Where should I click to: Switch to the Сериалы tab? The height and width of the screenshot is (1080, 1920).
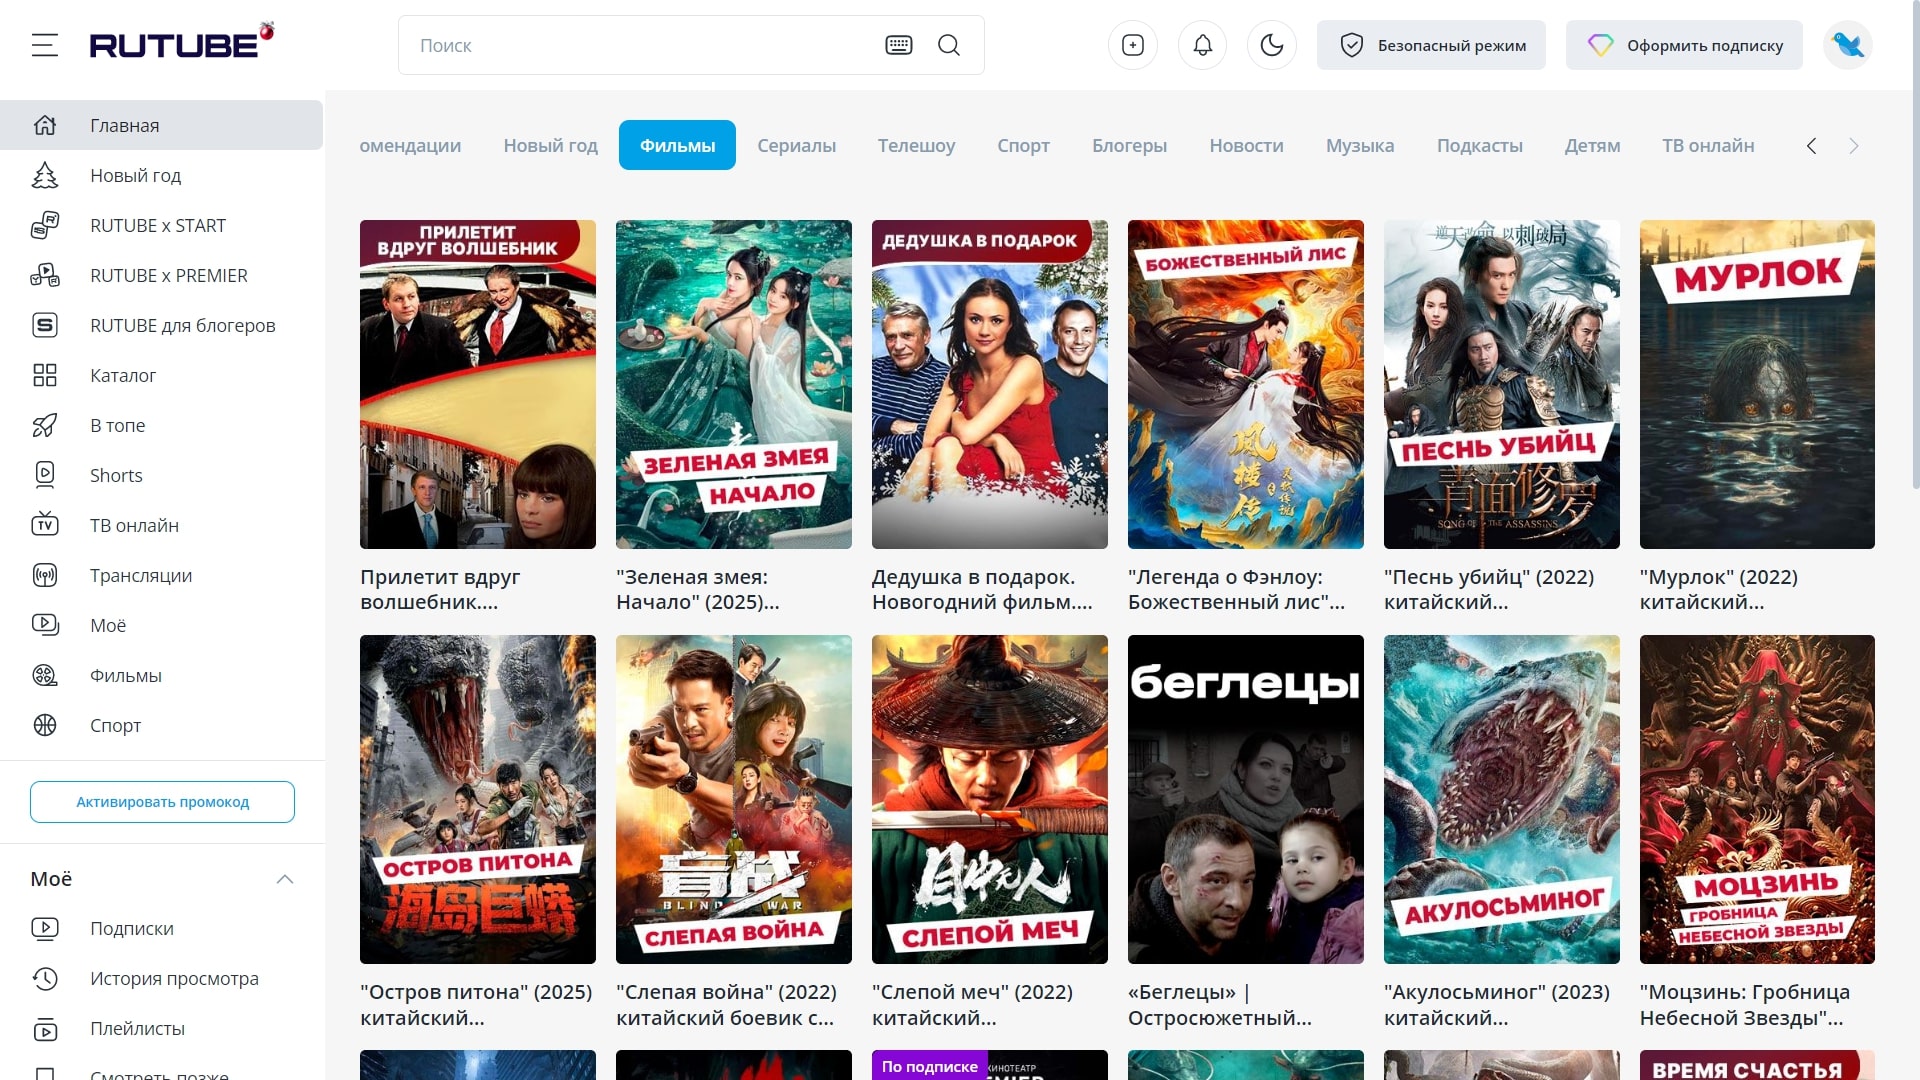click(x=796, y=145)
